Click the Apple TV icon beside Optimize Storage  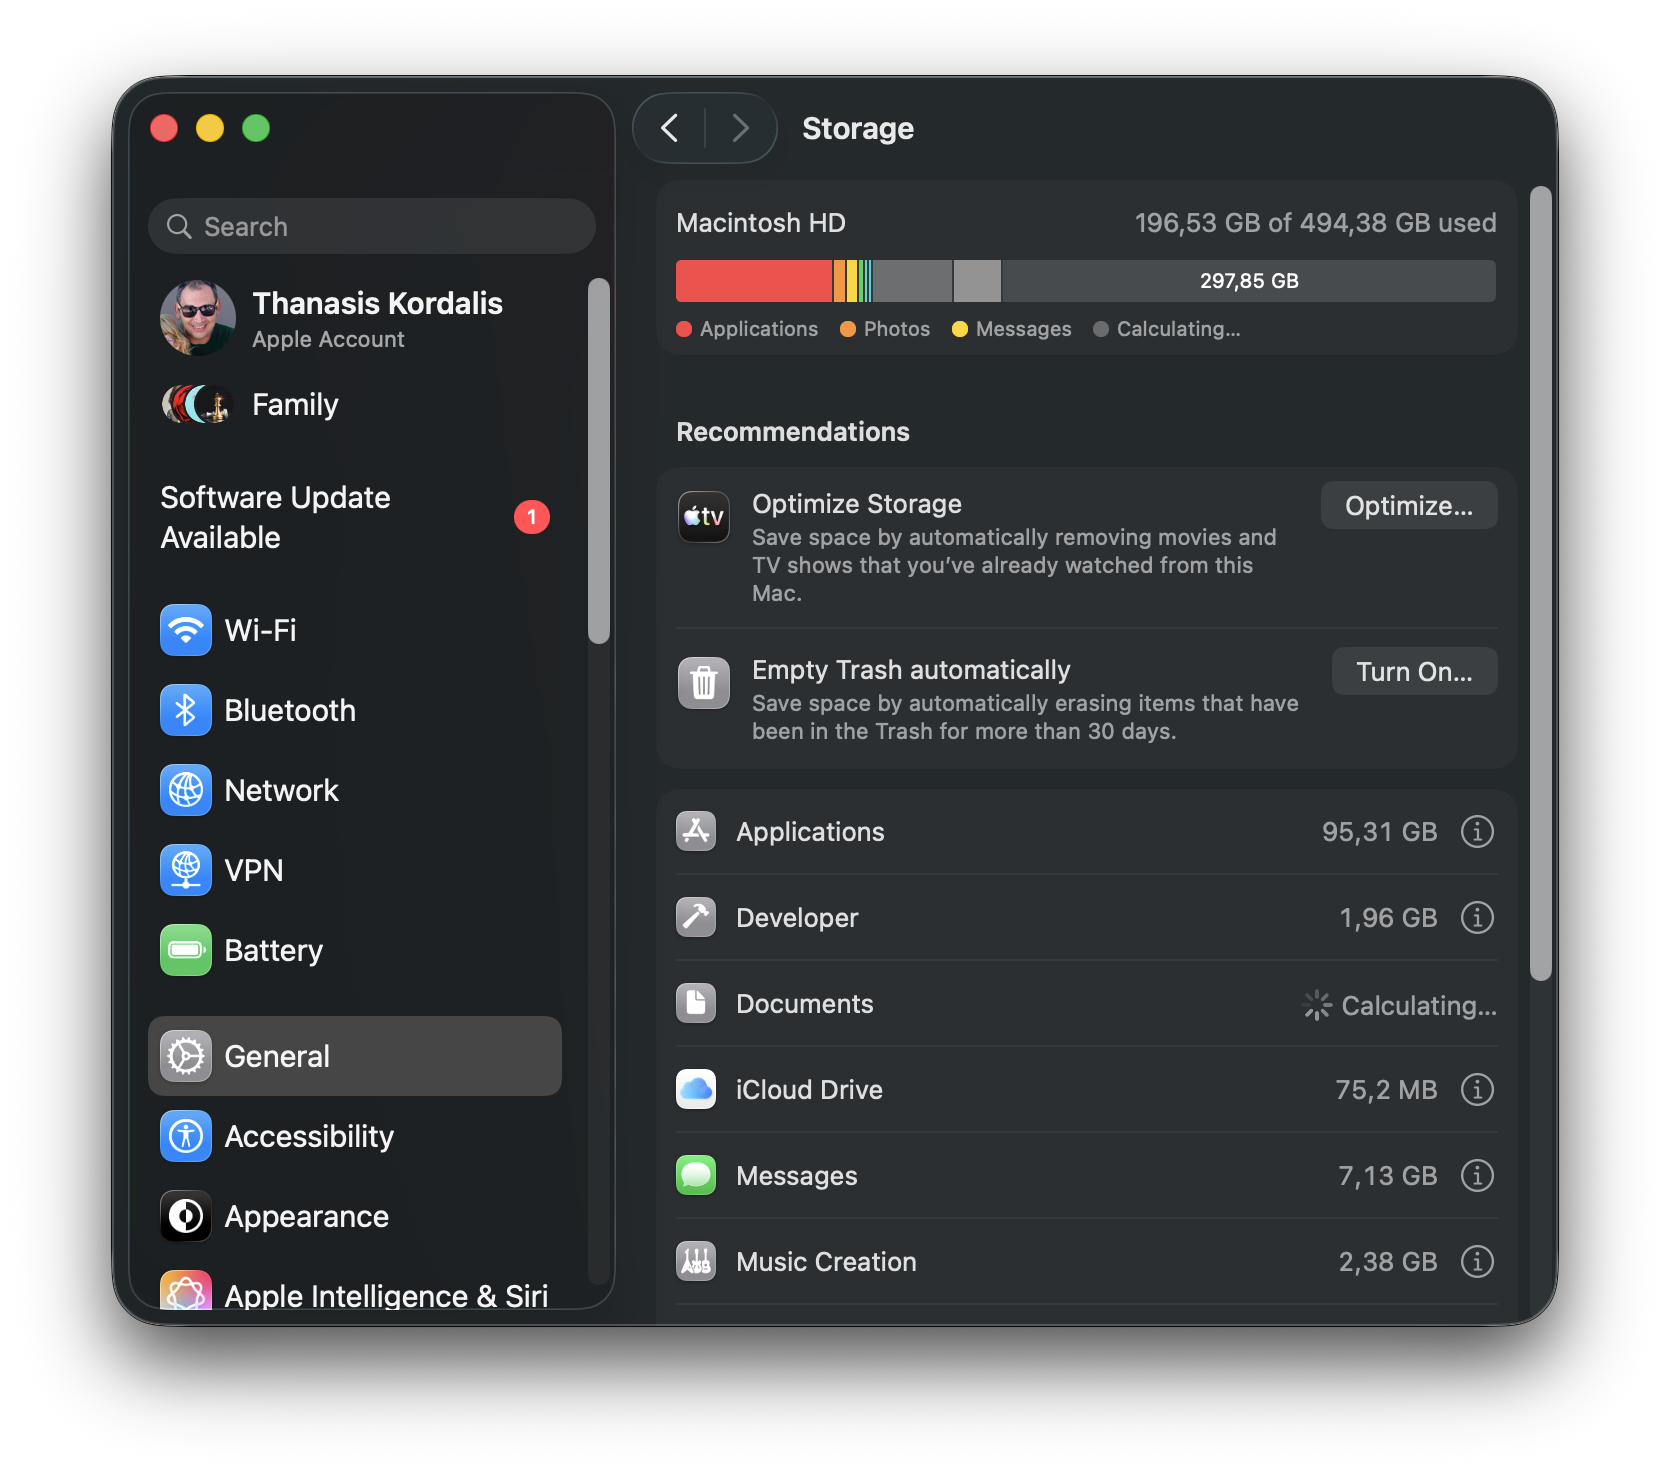tap(704, 517)
